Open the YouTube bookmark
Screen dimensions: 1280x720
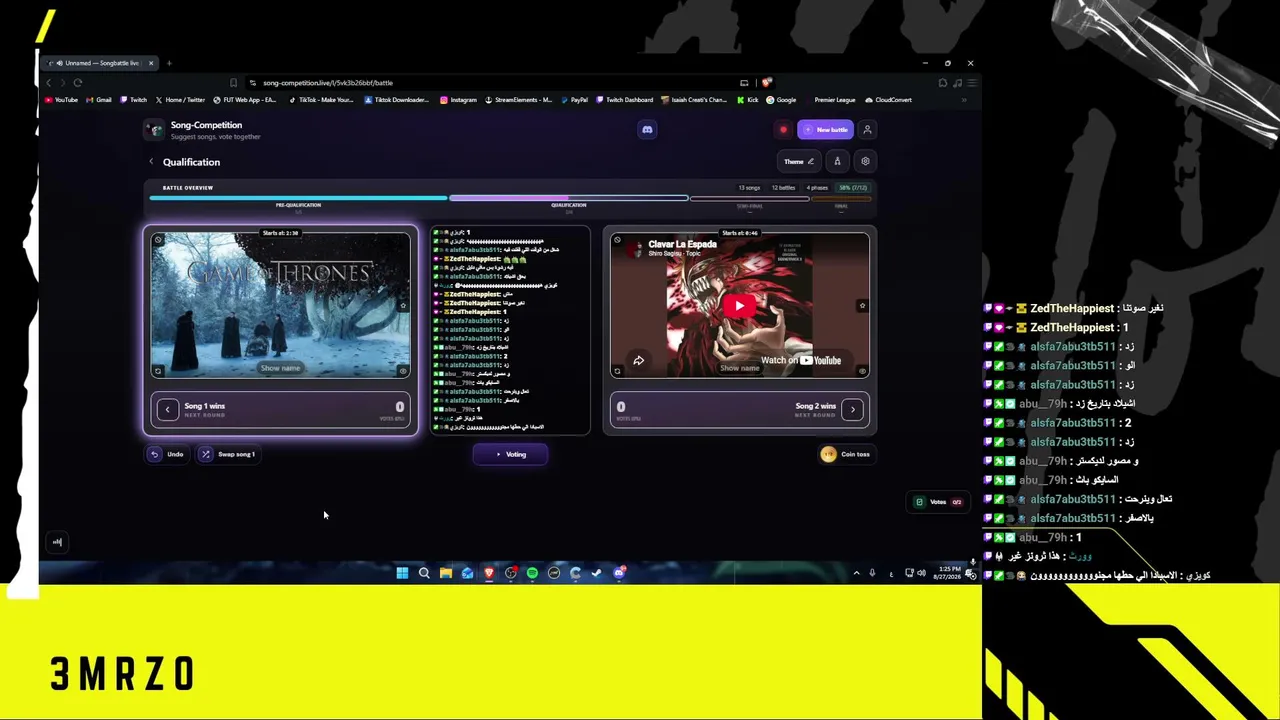coord(61,100)
